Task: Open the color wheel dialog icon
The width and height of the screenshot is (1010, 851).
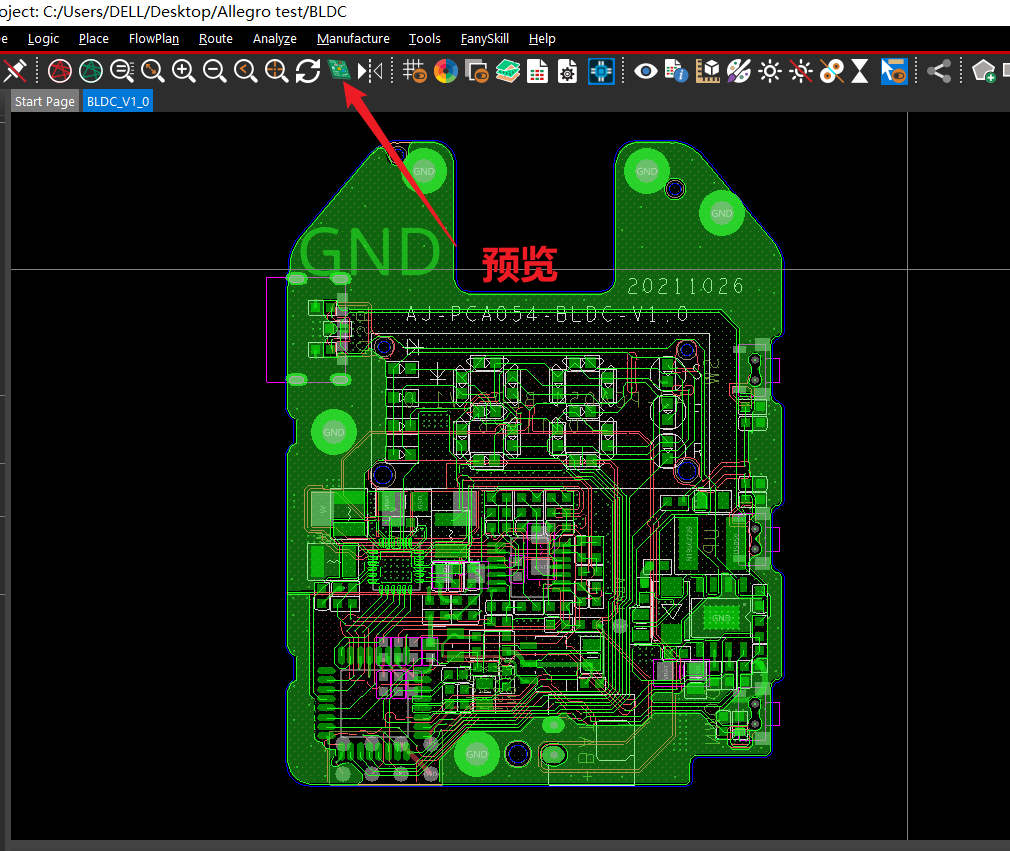Action: click(x=445, y=71)
